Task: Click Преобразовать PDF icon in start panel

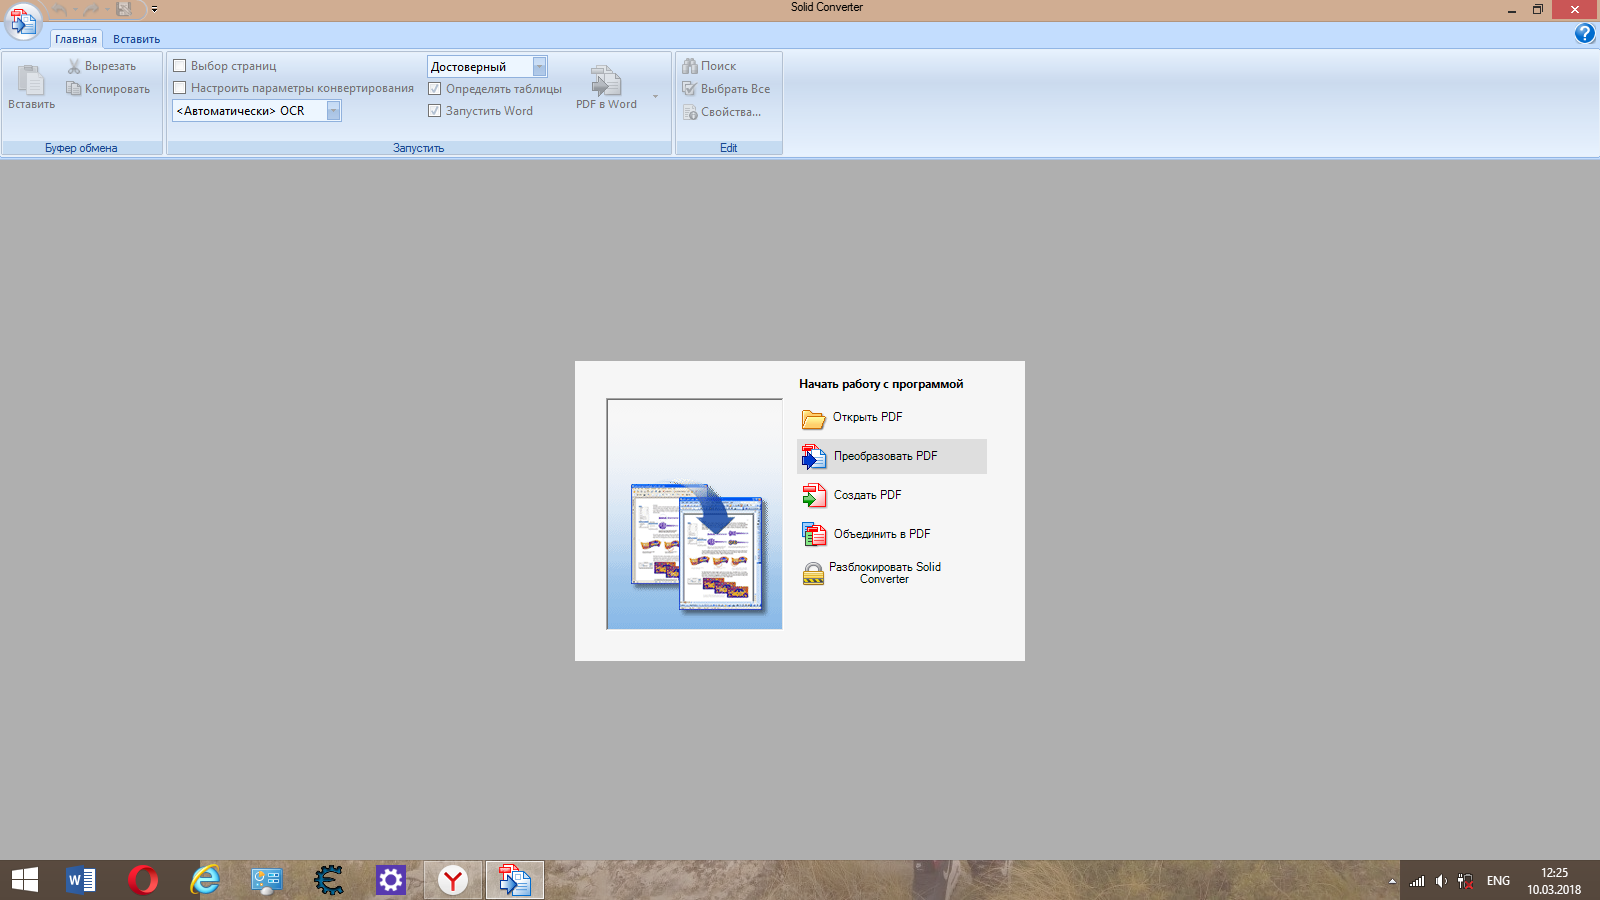Action: coord(814,457)
